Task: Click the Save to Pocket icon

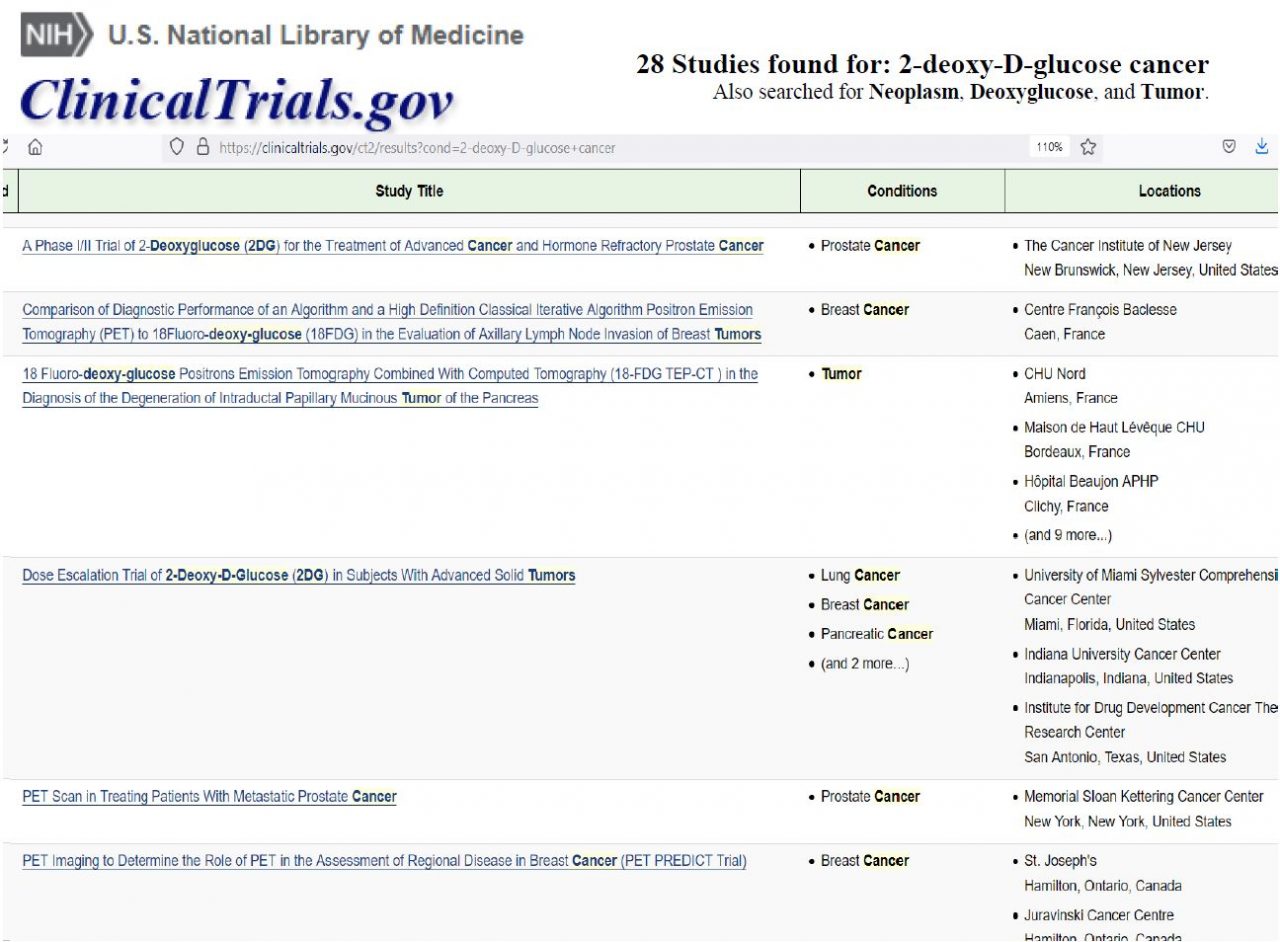Action: tap(1229, 148)
